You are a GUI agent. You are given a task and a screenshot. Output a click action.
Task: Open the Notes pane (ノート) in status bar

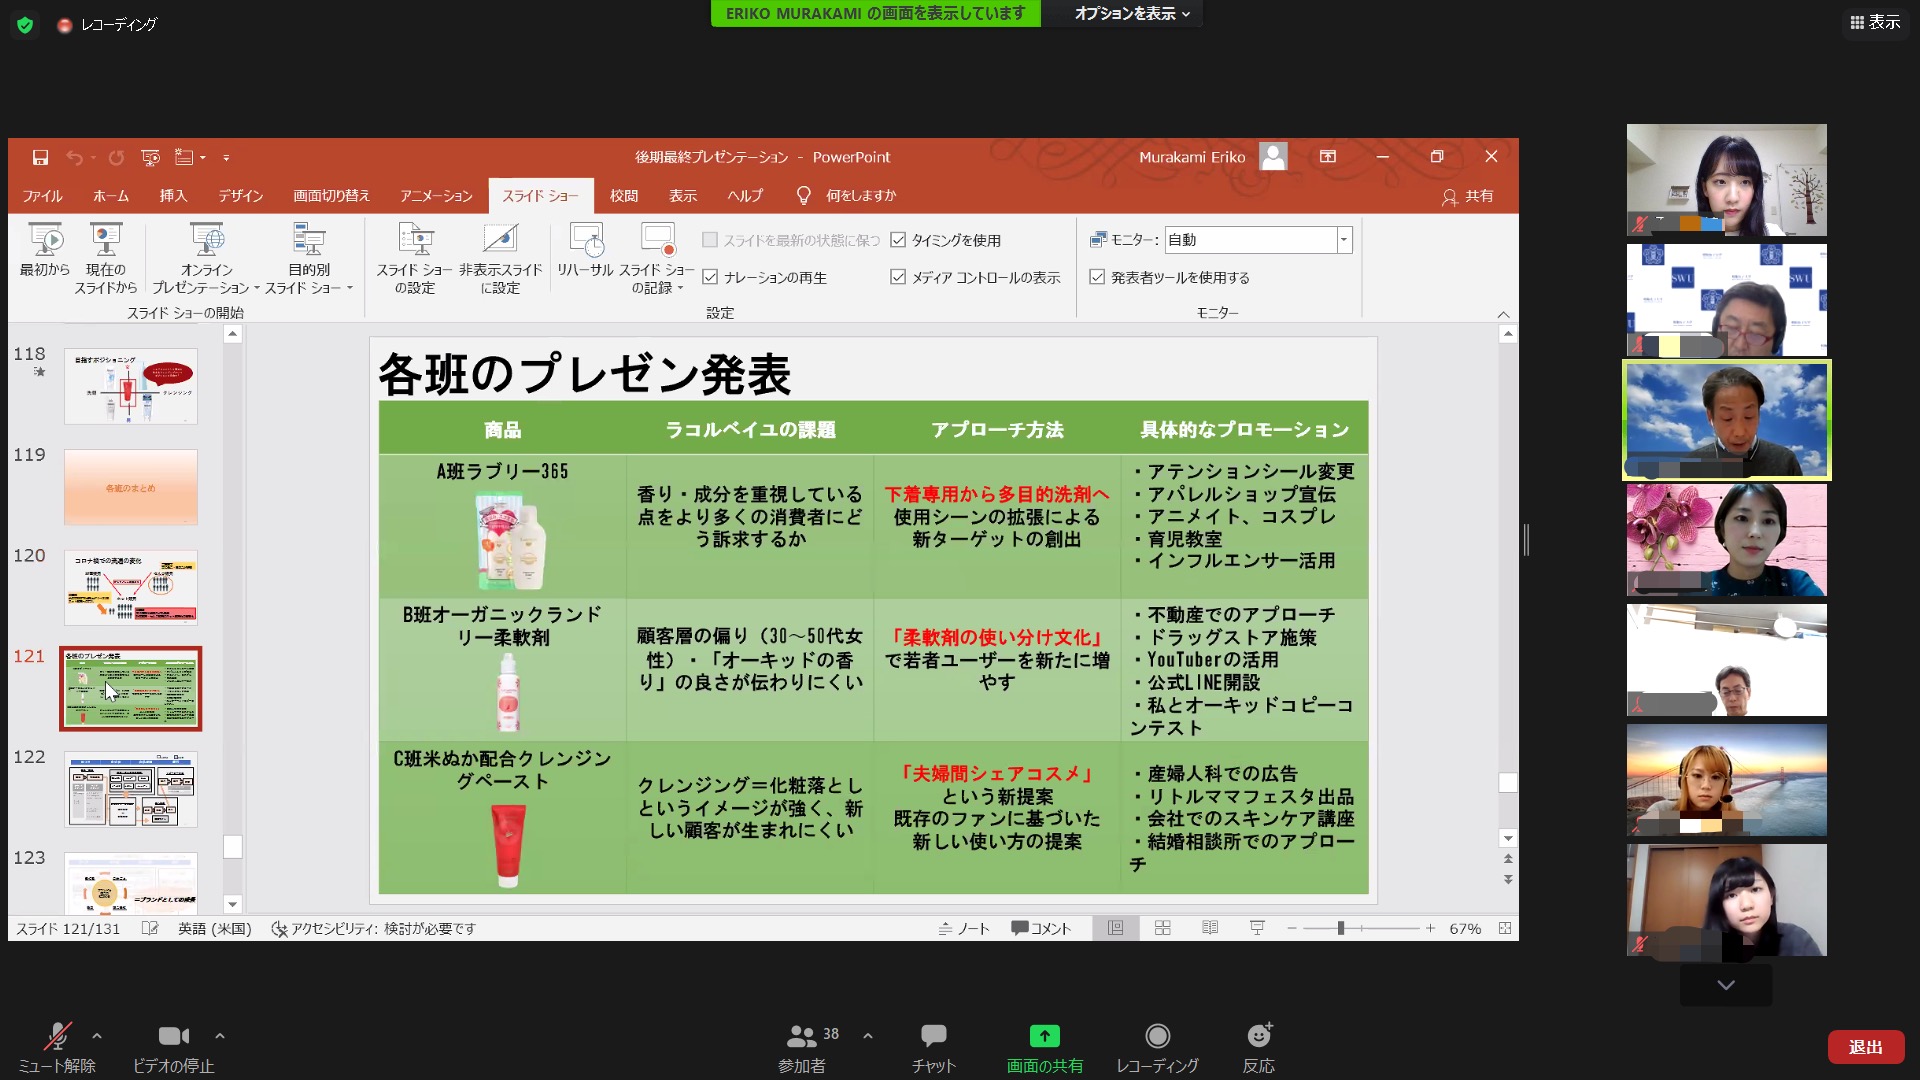pyautogui.click(x=964, y=928)
